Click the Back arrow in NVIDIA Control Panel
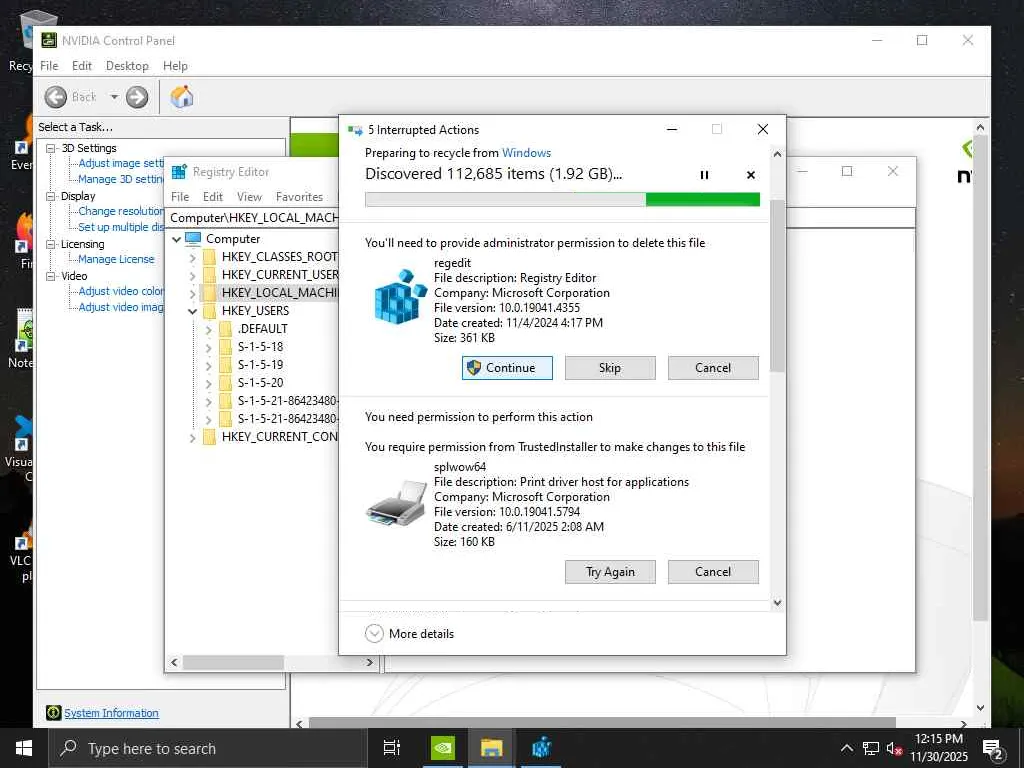This screenshot has height=768, width=1024. coord(56,97)
